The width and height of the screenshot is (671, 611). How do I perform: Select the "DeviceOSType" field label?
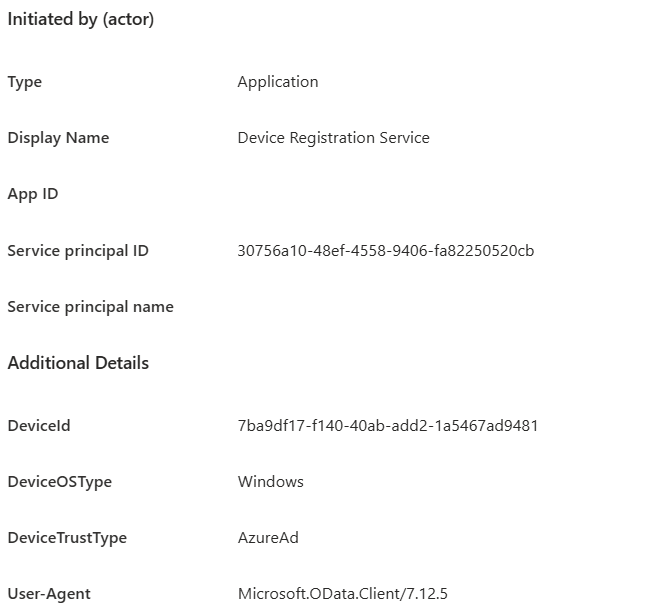tap(60, 482)
